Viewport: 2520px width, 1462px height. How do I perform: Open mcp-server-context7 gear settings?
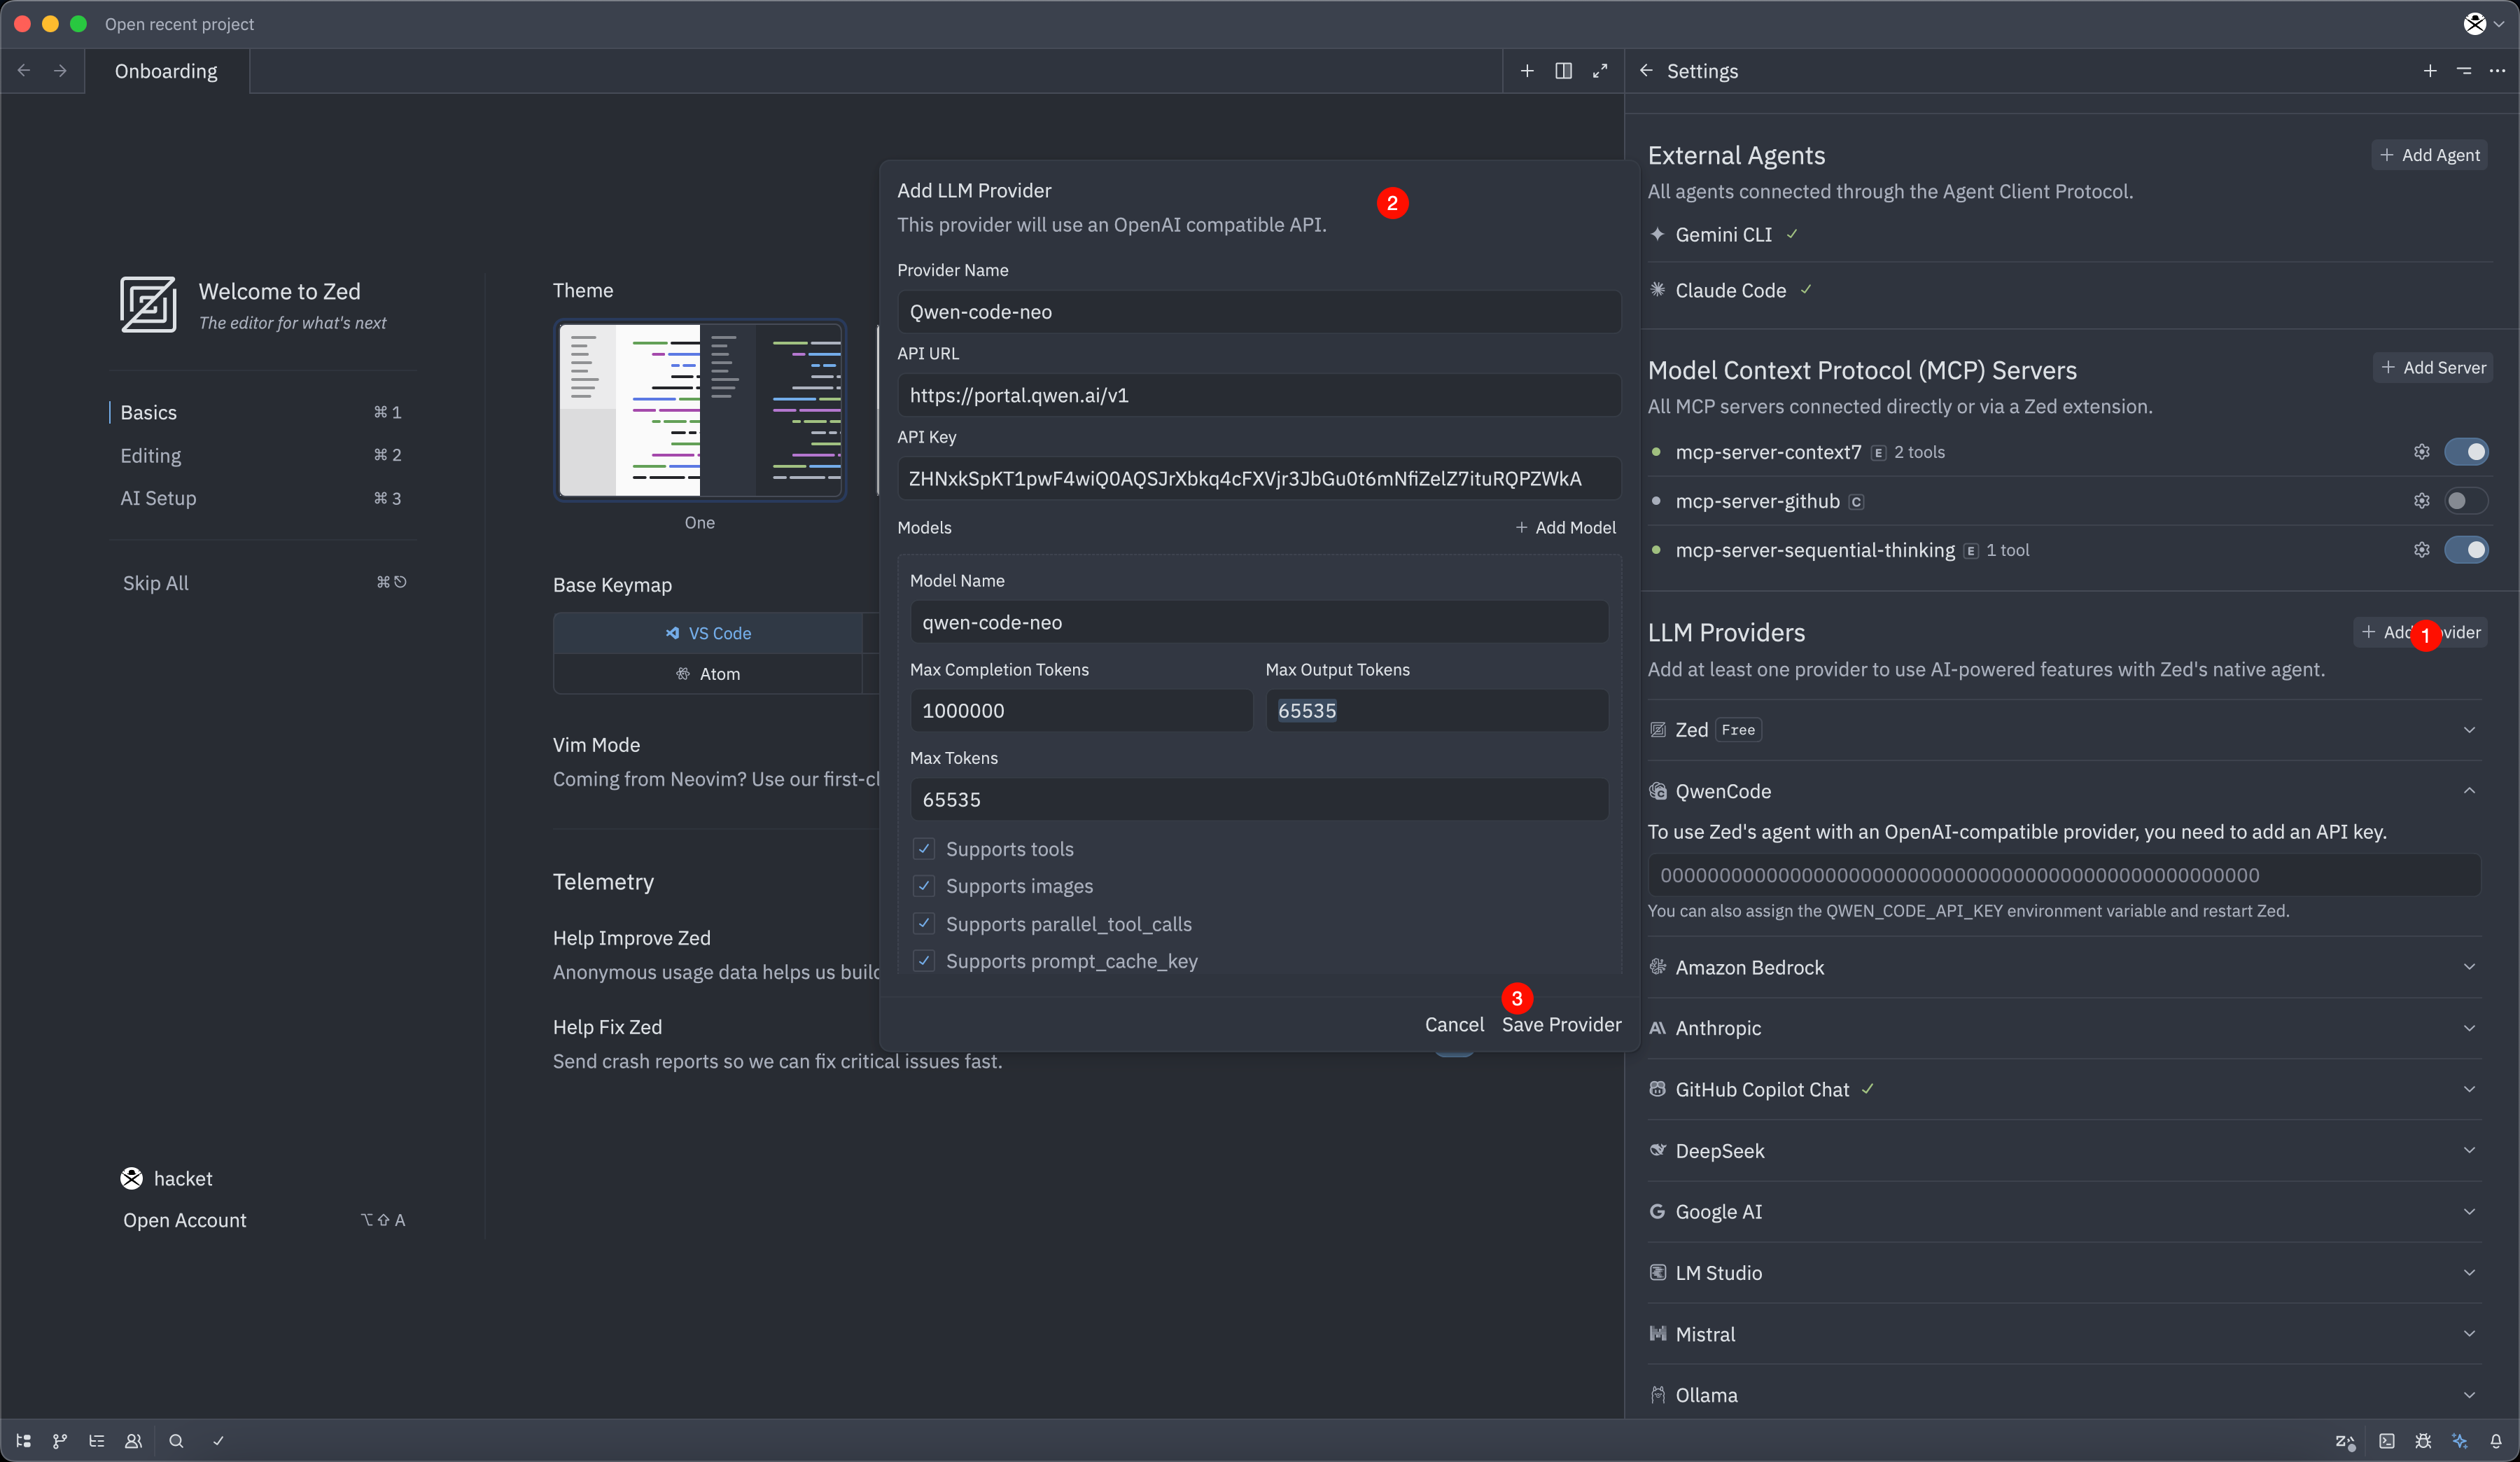pyautogui.click(x=2421, y=452)
